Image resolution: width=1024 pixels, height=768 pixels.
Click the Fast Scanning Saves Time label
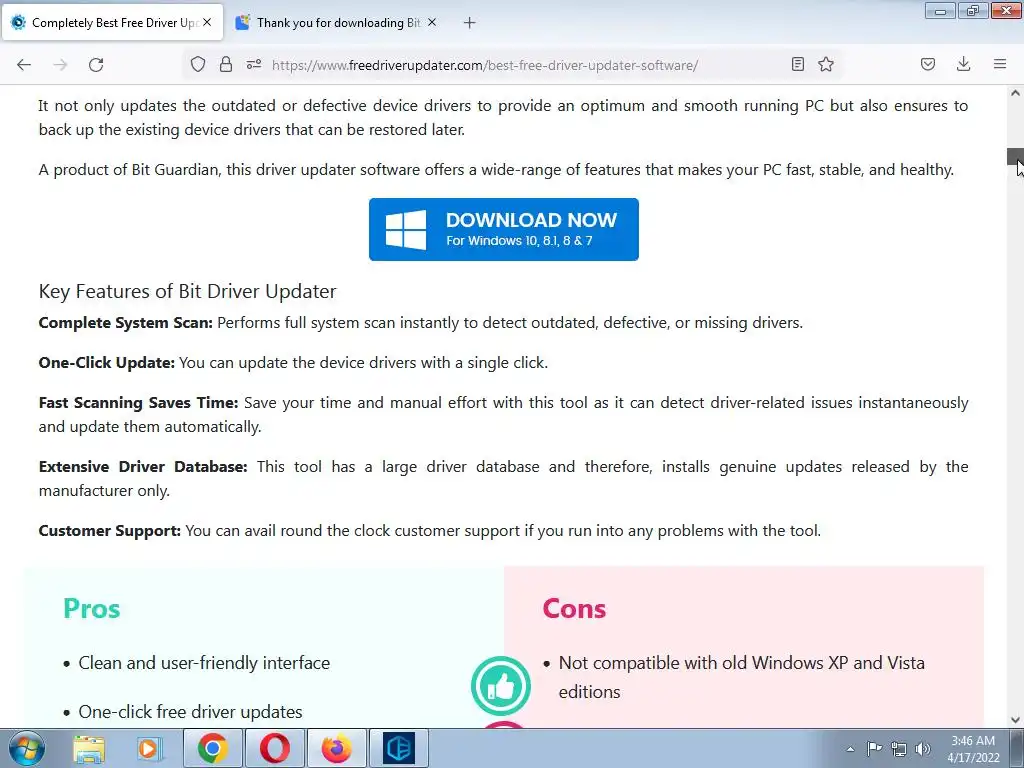[x=138, y=402]
